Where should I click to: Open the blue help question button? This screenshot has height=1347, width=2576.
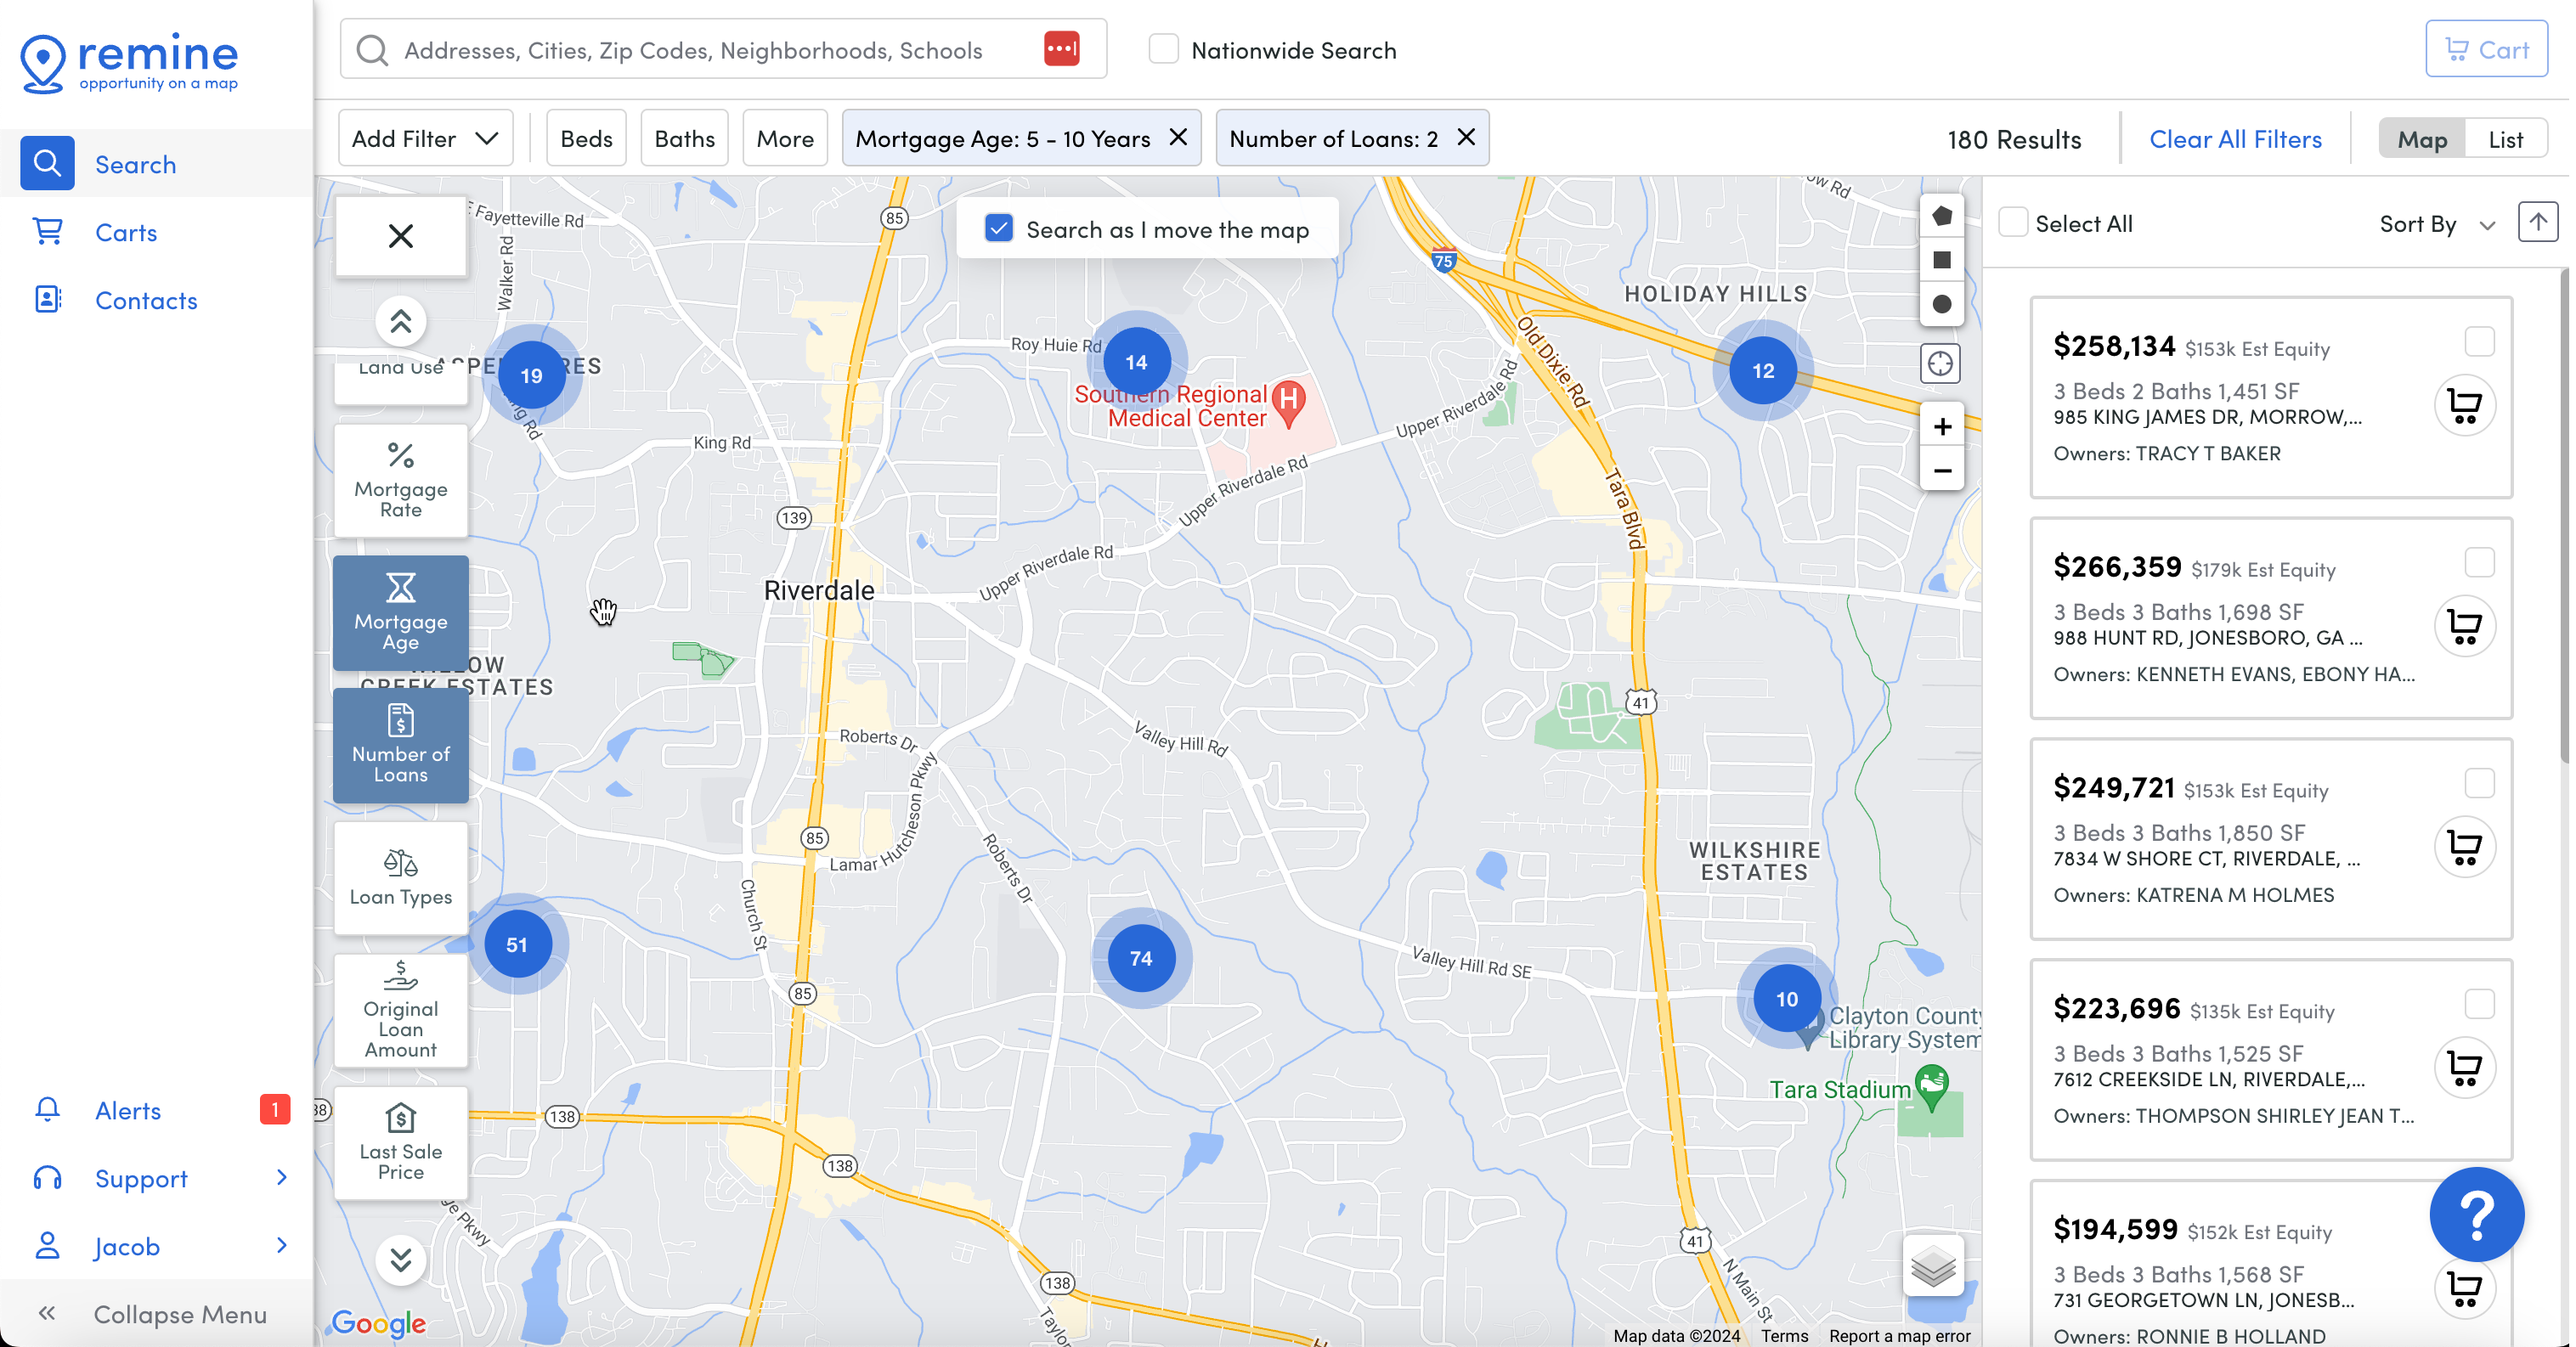pos(2477,1215)
